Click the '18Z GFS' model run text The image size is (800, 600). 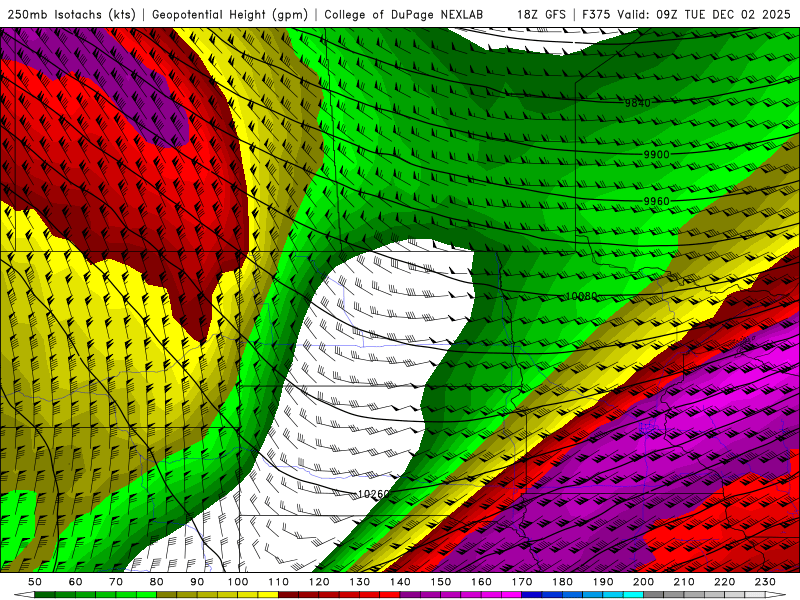click(x=541, y=14)
